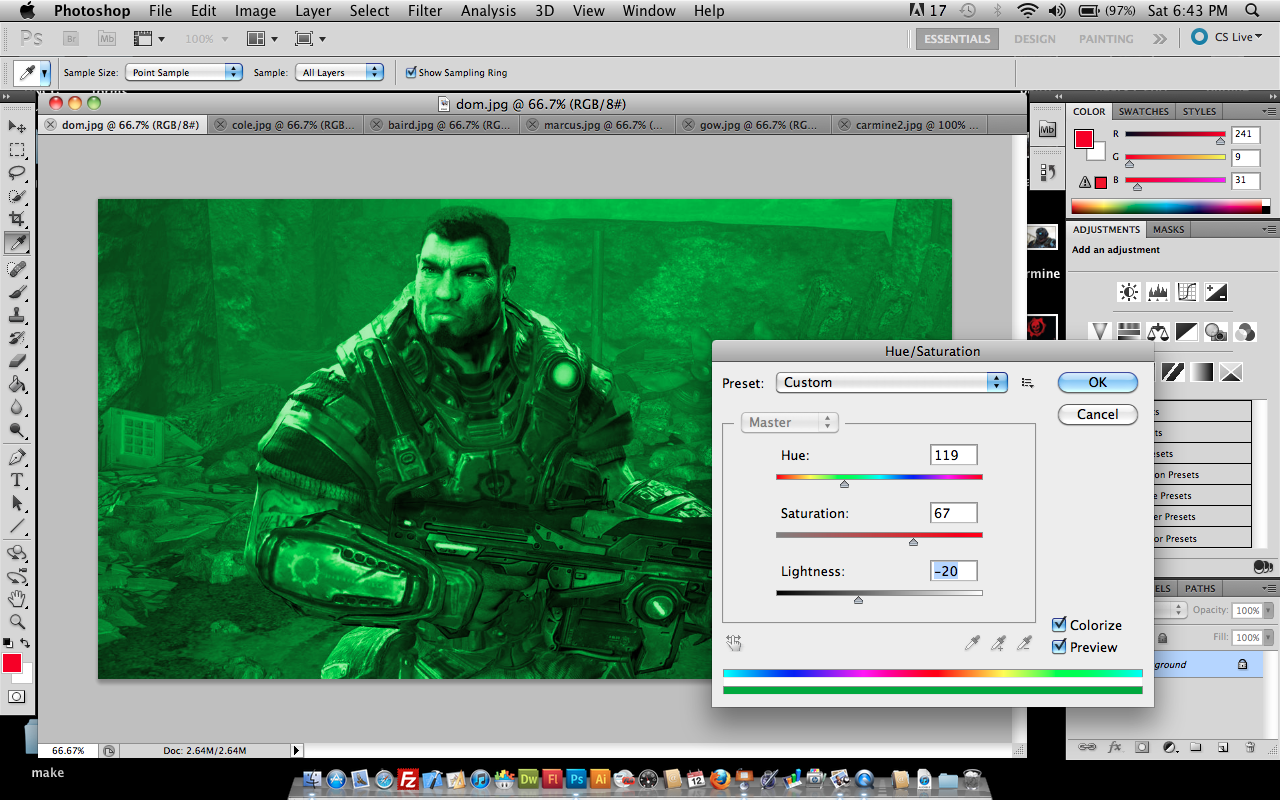Click the R color value field

click(1245, 134)
